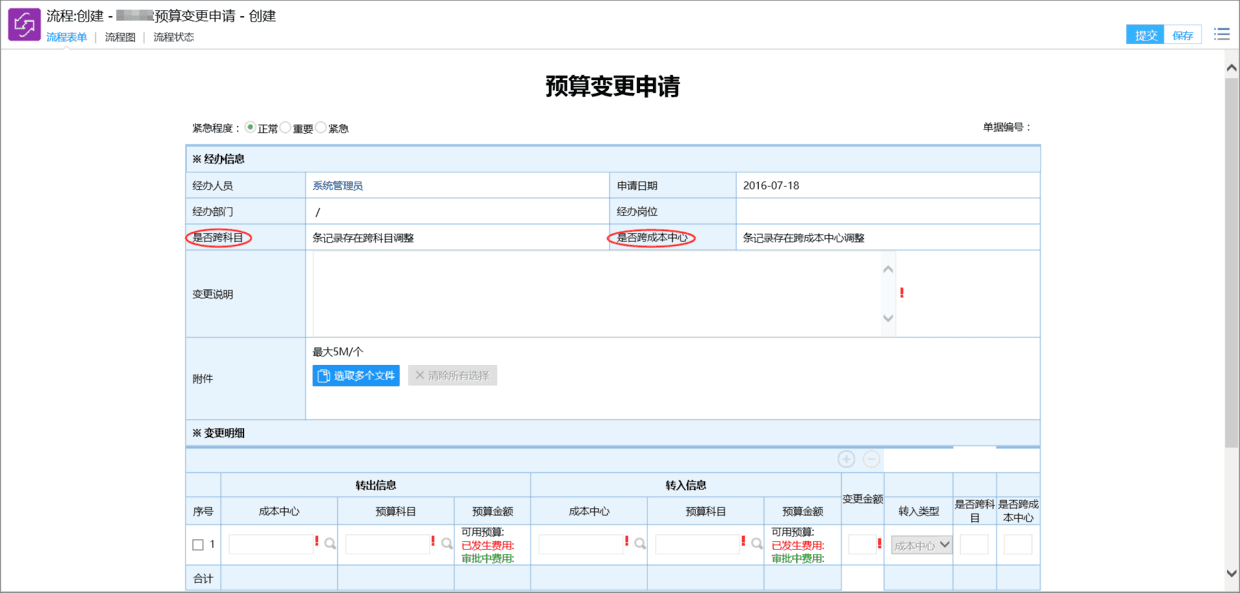Click the purple workflow app logo
Image resolution: width=1240 pixels, height=593 pixels.
pyautogui.click(x=24, y=24)
